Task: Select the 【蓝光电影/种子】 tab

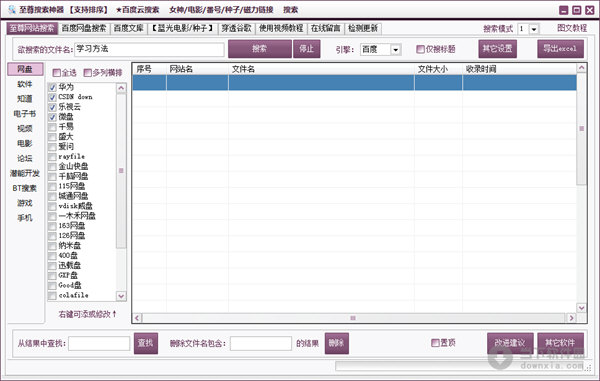Action: (183, 28)
